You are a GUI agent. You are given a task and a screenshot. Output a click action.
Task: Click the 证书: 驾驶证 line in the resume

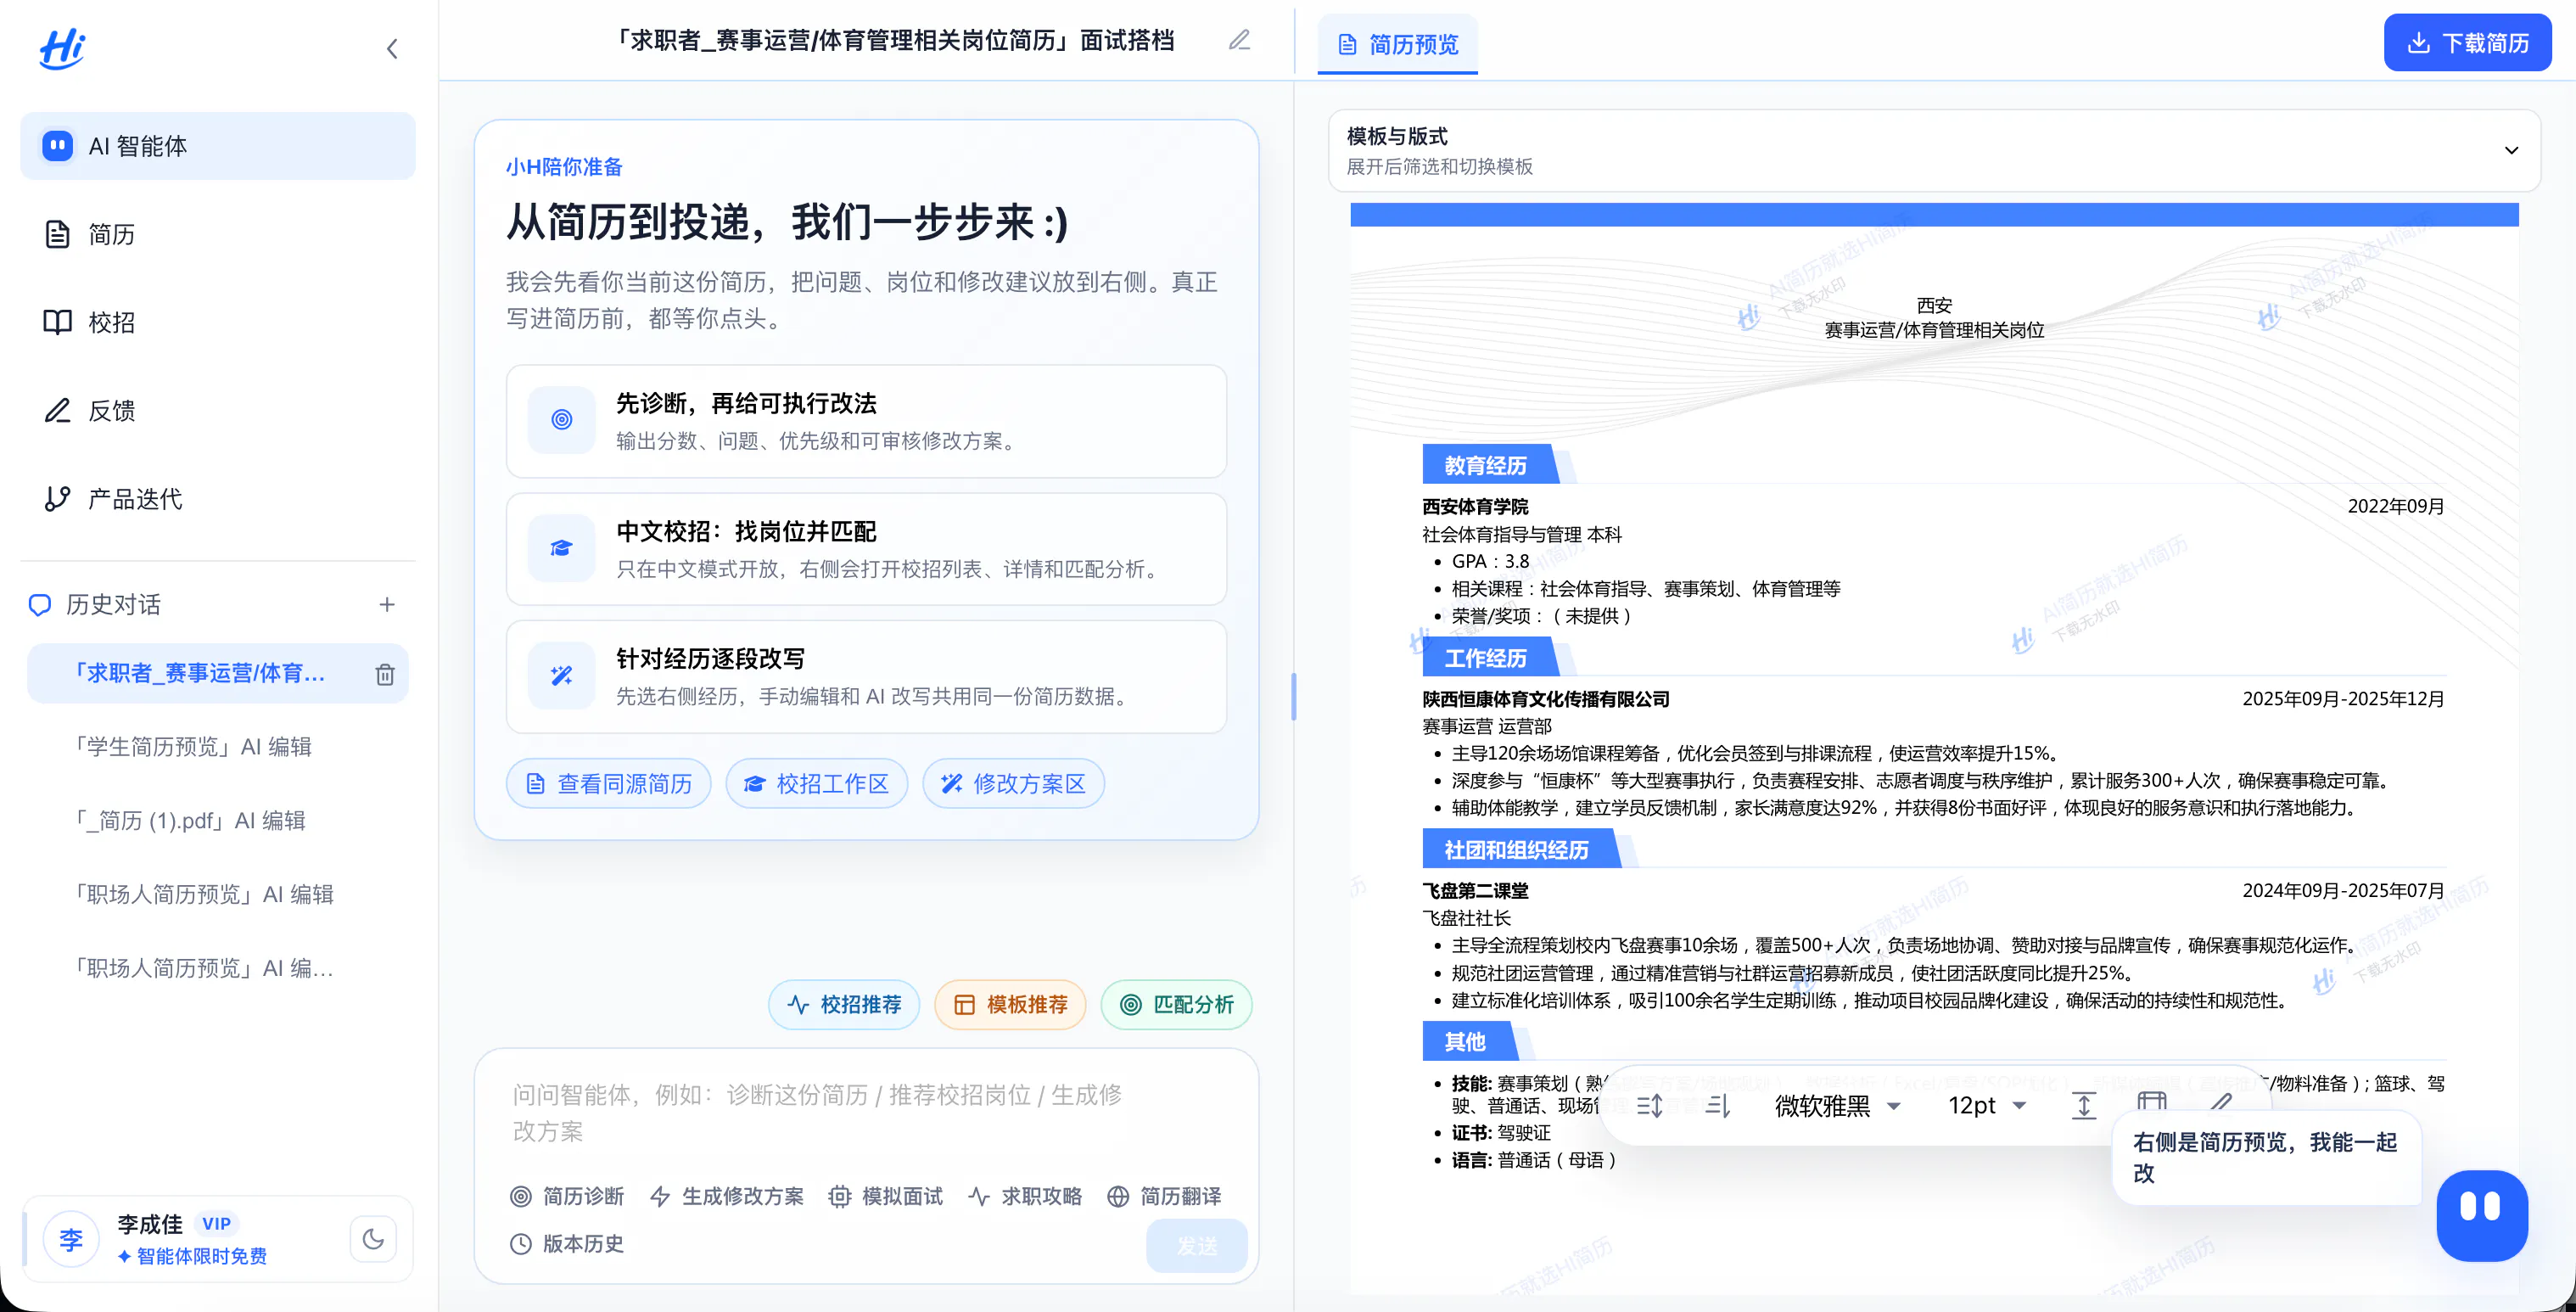[1501, 1132]
